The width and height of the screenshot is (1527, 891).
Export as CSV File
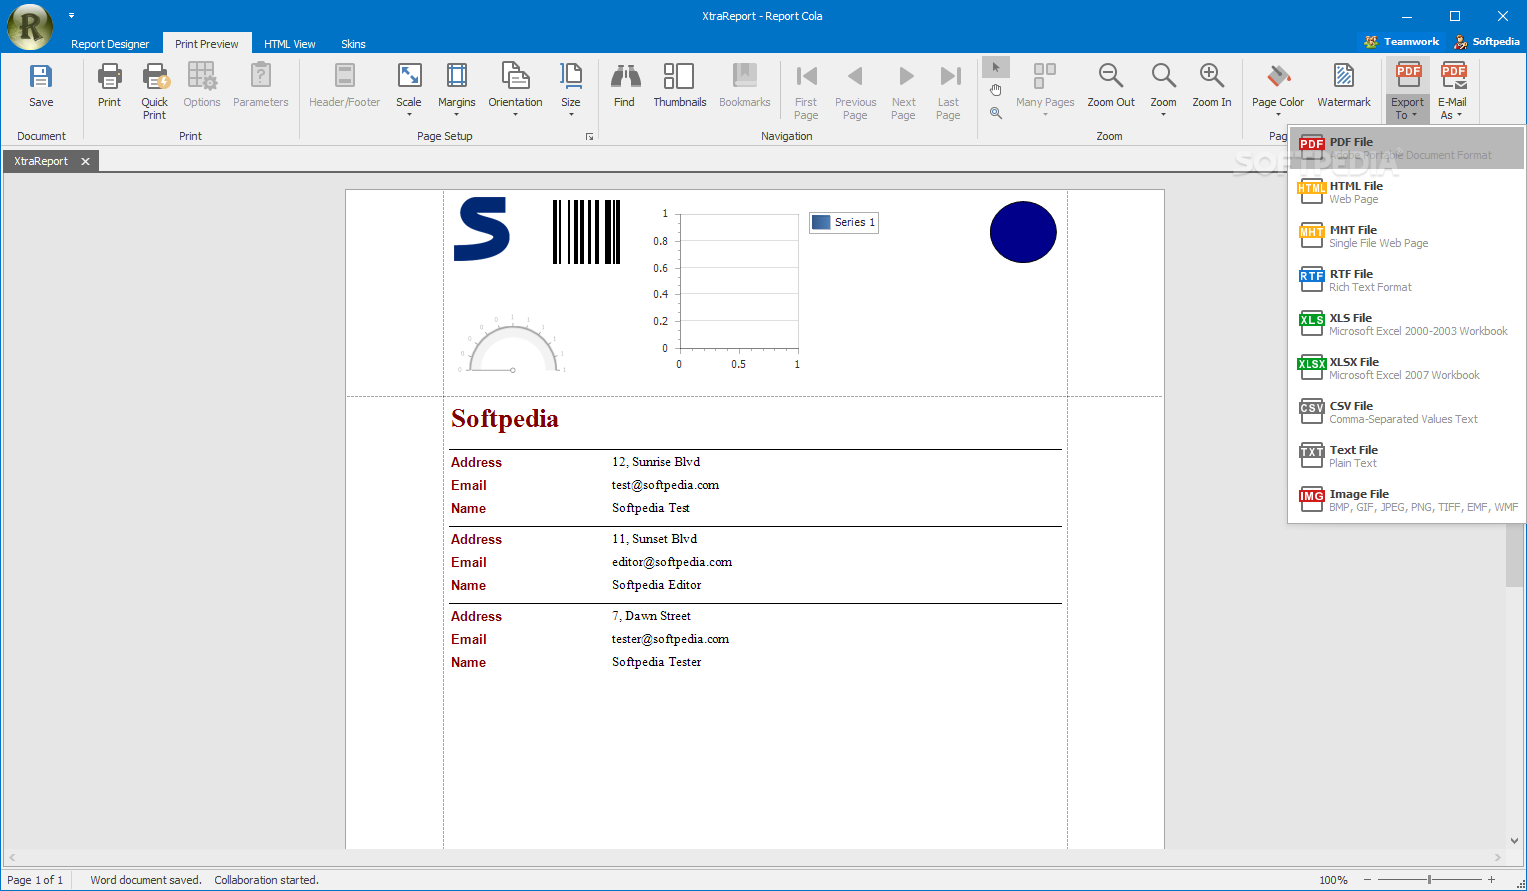pyautogui.click(x=1406, y=412)
